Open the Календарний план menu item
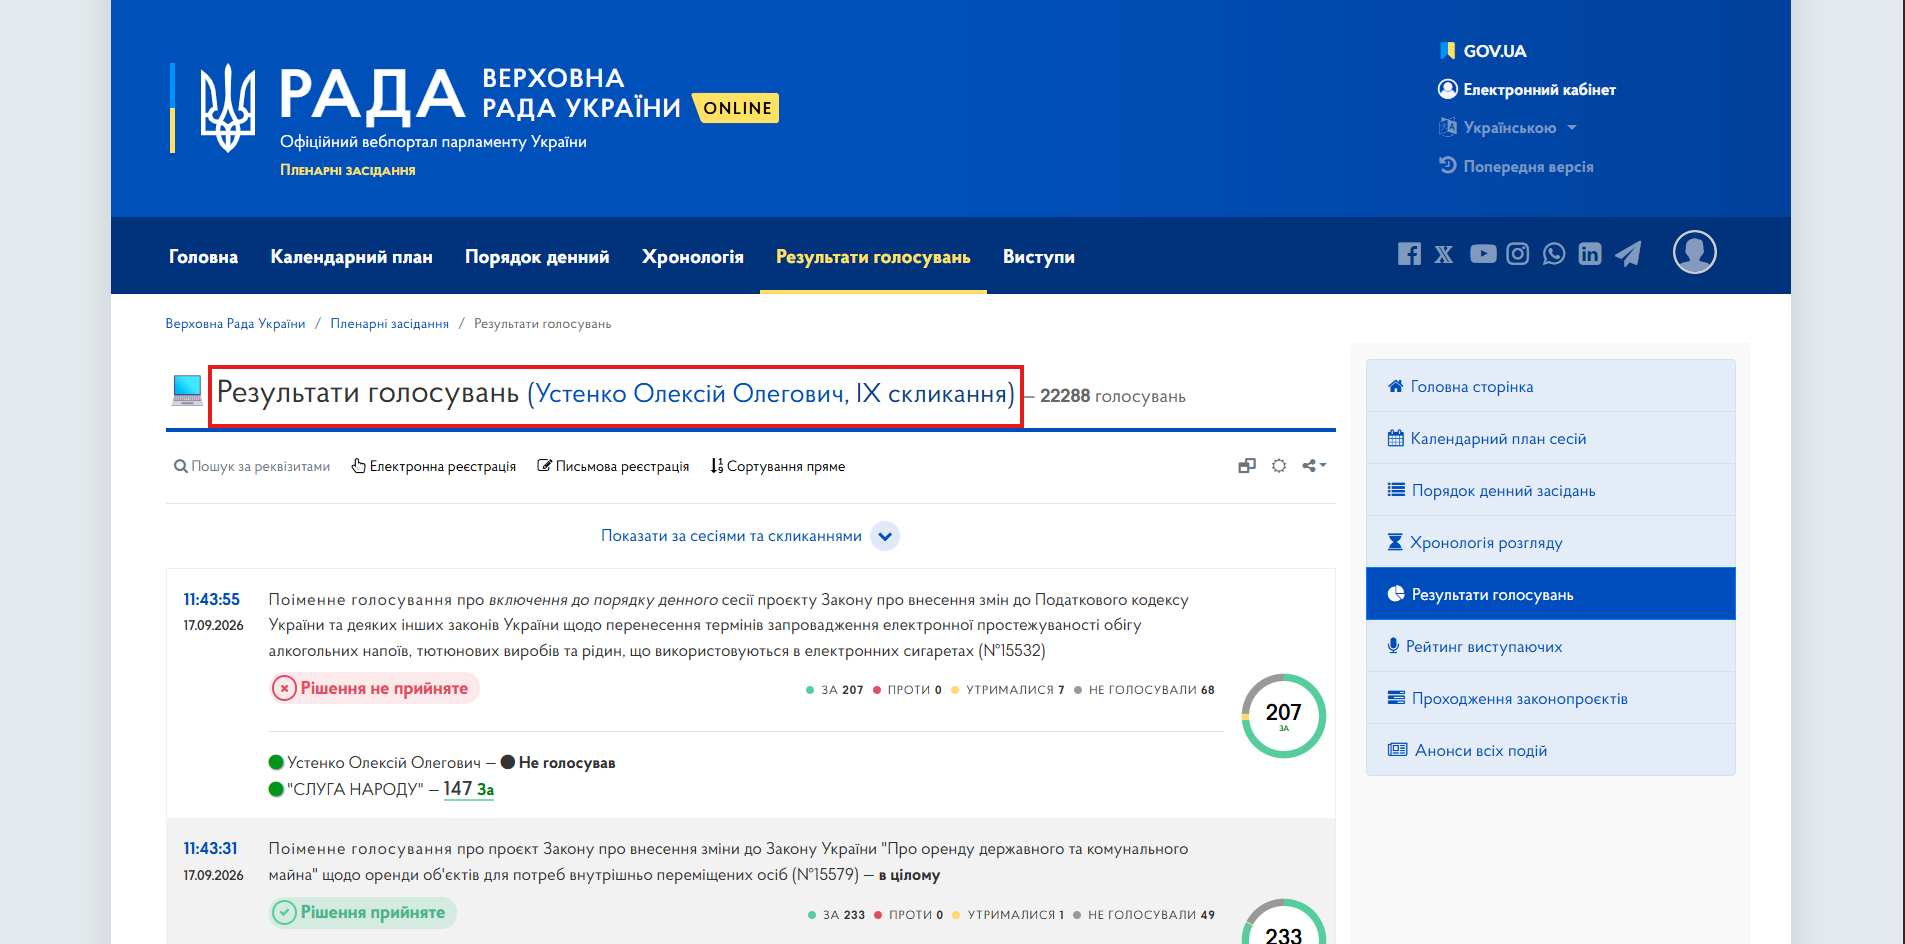The height and width of the screenshot is (944, 1905). [352, 257]
